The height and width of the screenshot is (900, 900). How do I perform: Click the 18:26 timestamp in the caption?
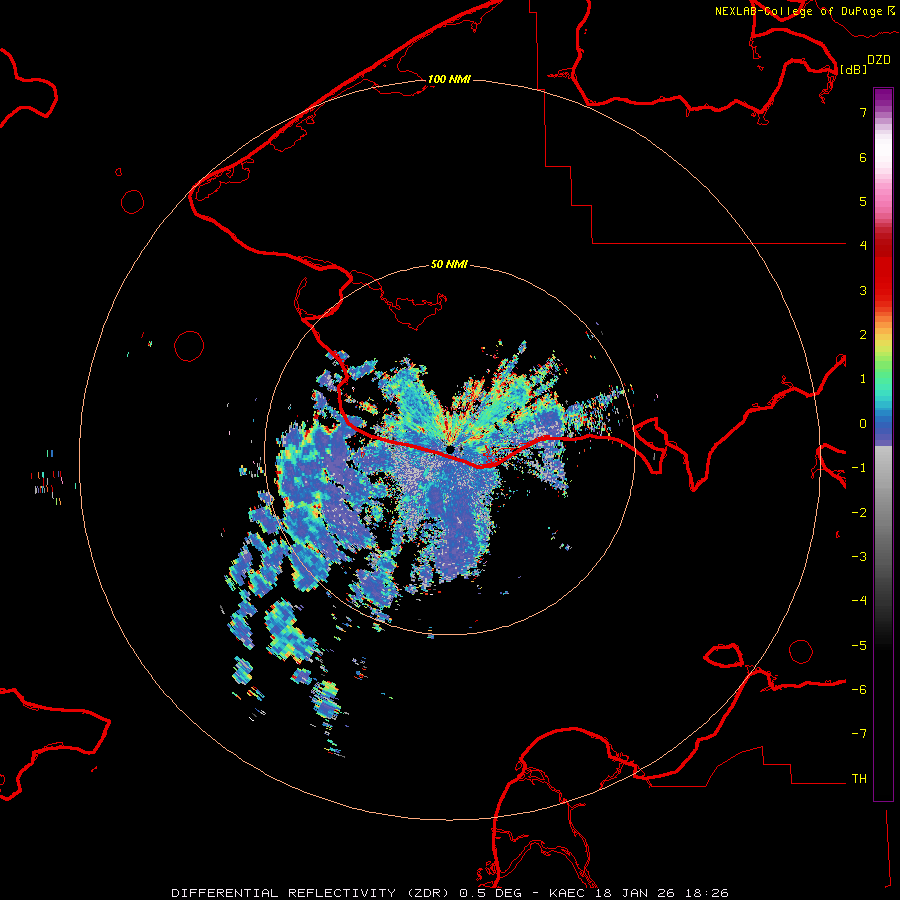[x=705, y=893]
